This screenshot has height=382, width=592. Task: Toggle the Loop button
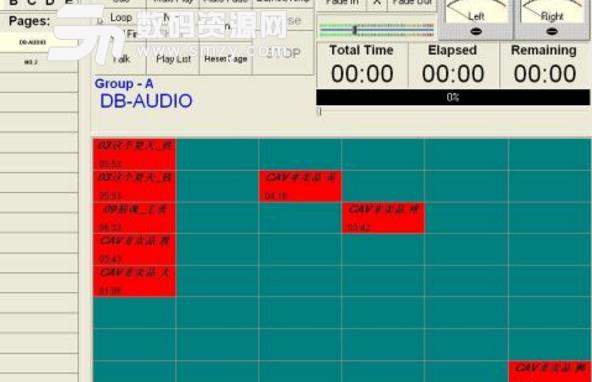(x=121, y=18)
